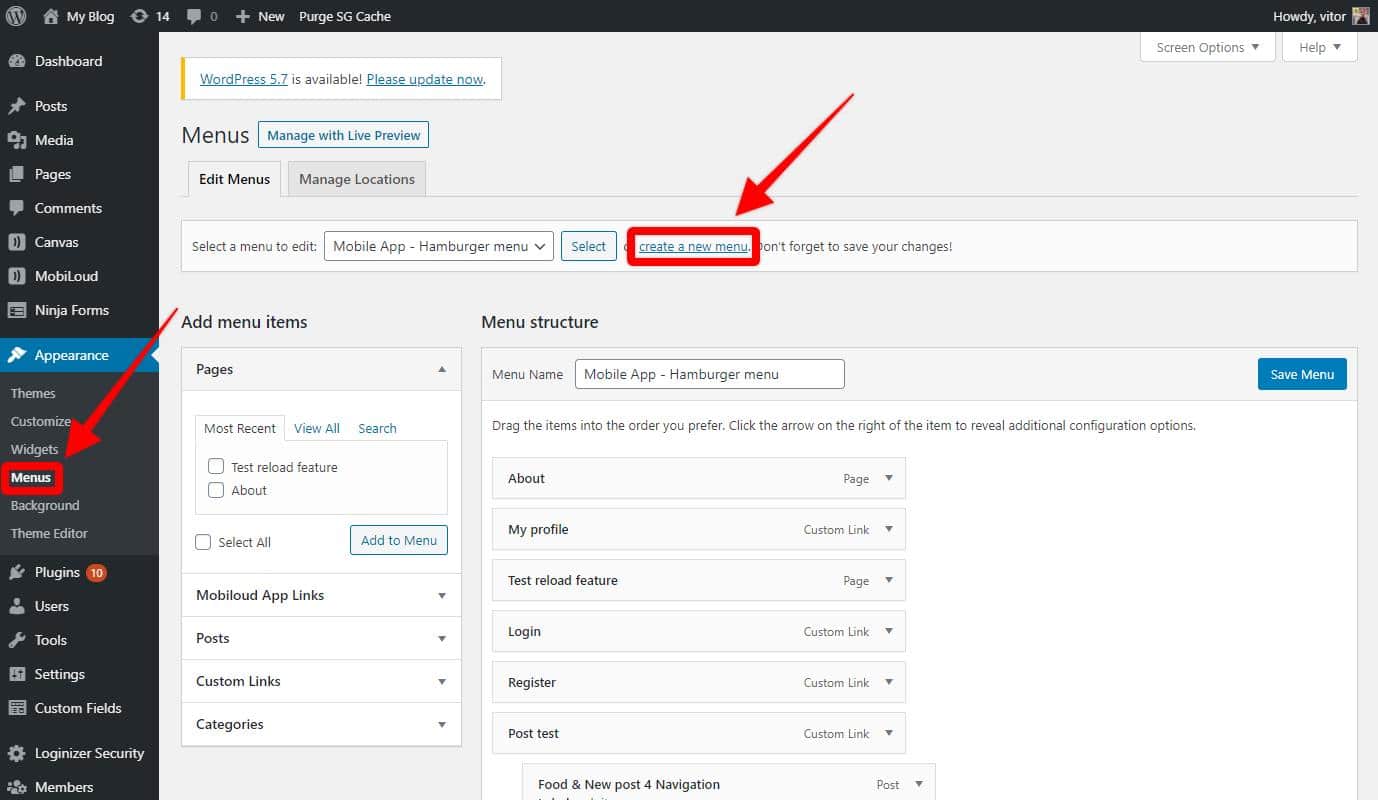This screenshot has height=800, width=1378.
Task: Expand the Posts menu items panel
Action: [442, 638]
